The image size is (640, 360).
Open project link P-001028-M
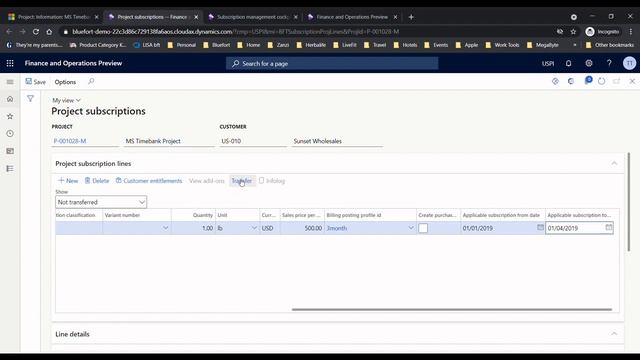70,141
